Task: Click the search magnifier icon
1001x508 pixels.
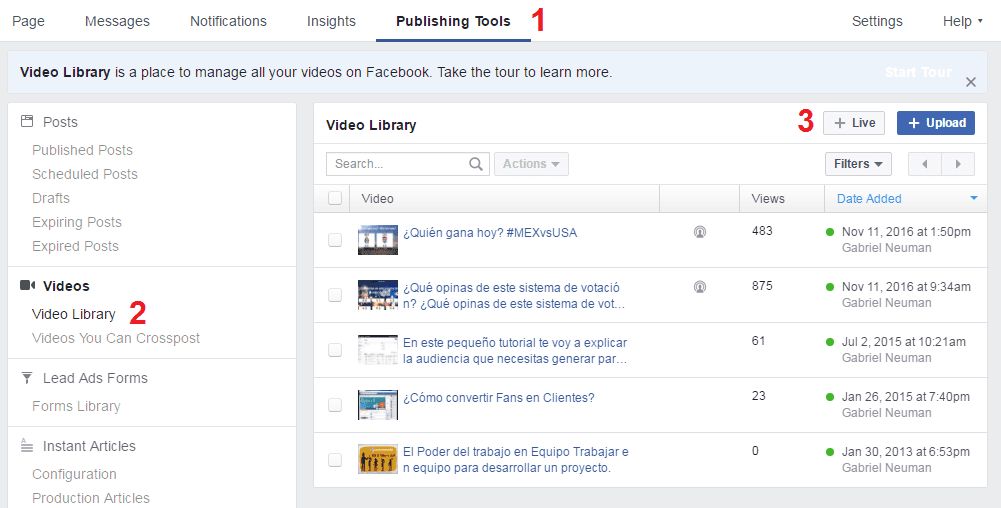Action: tap(476, 164)
